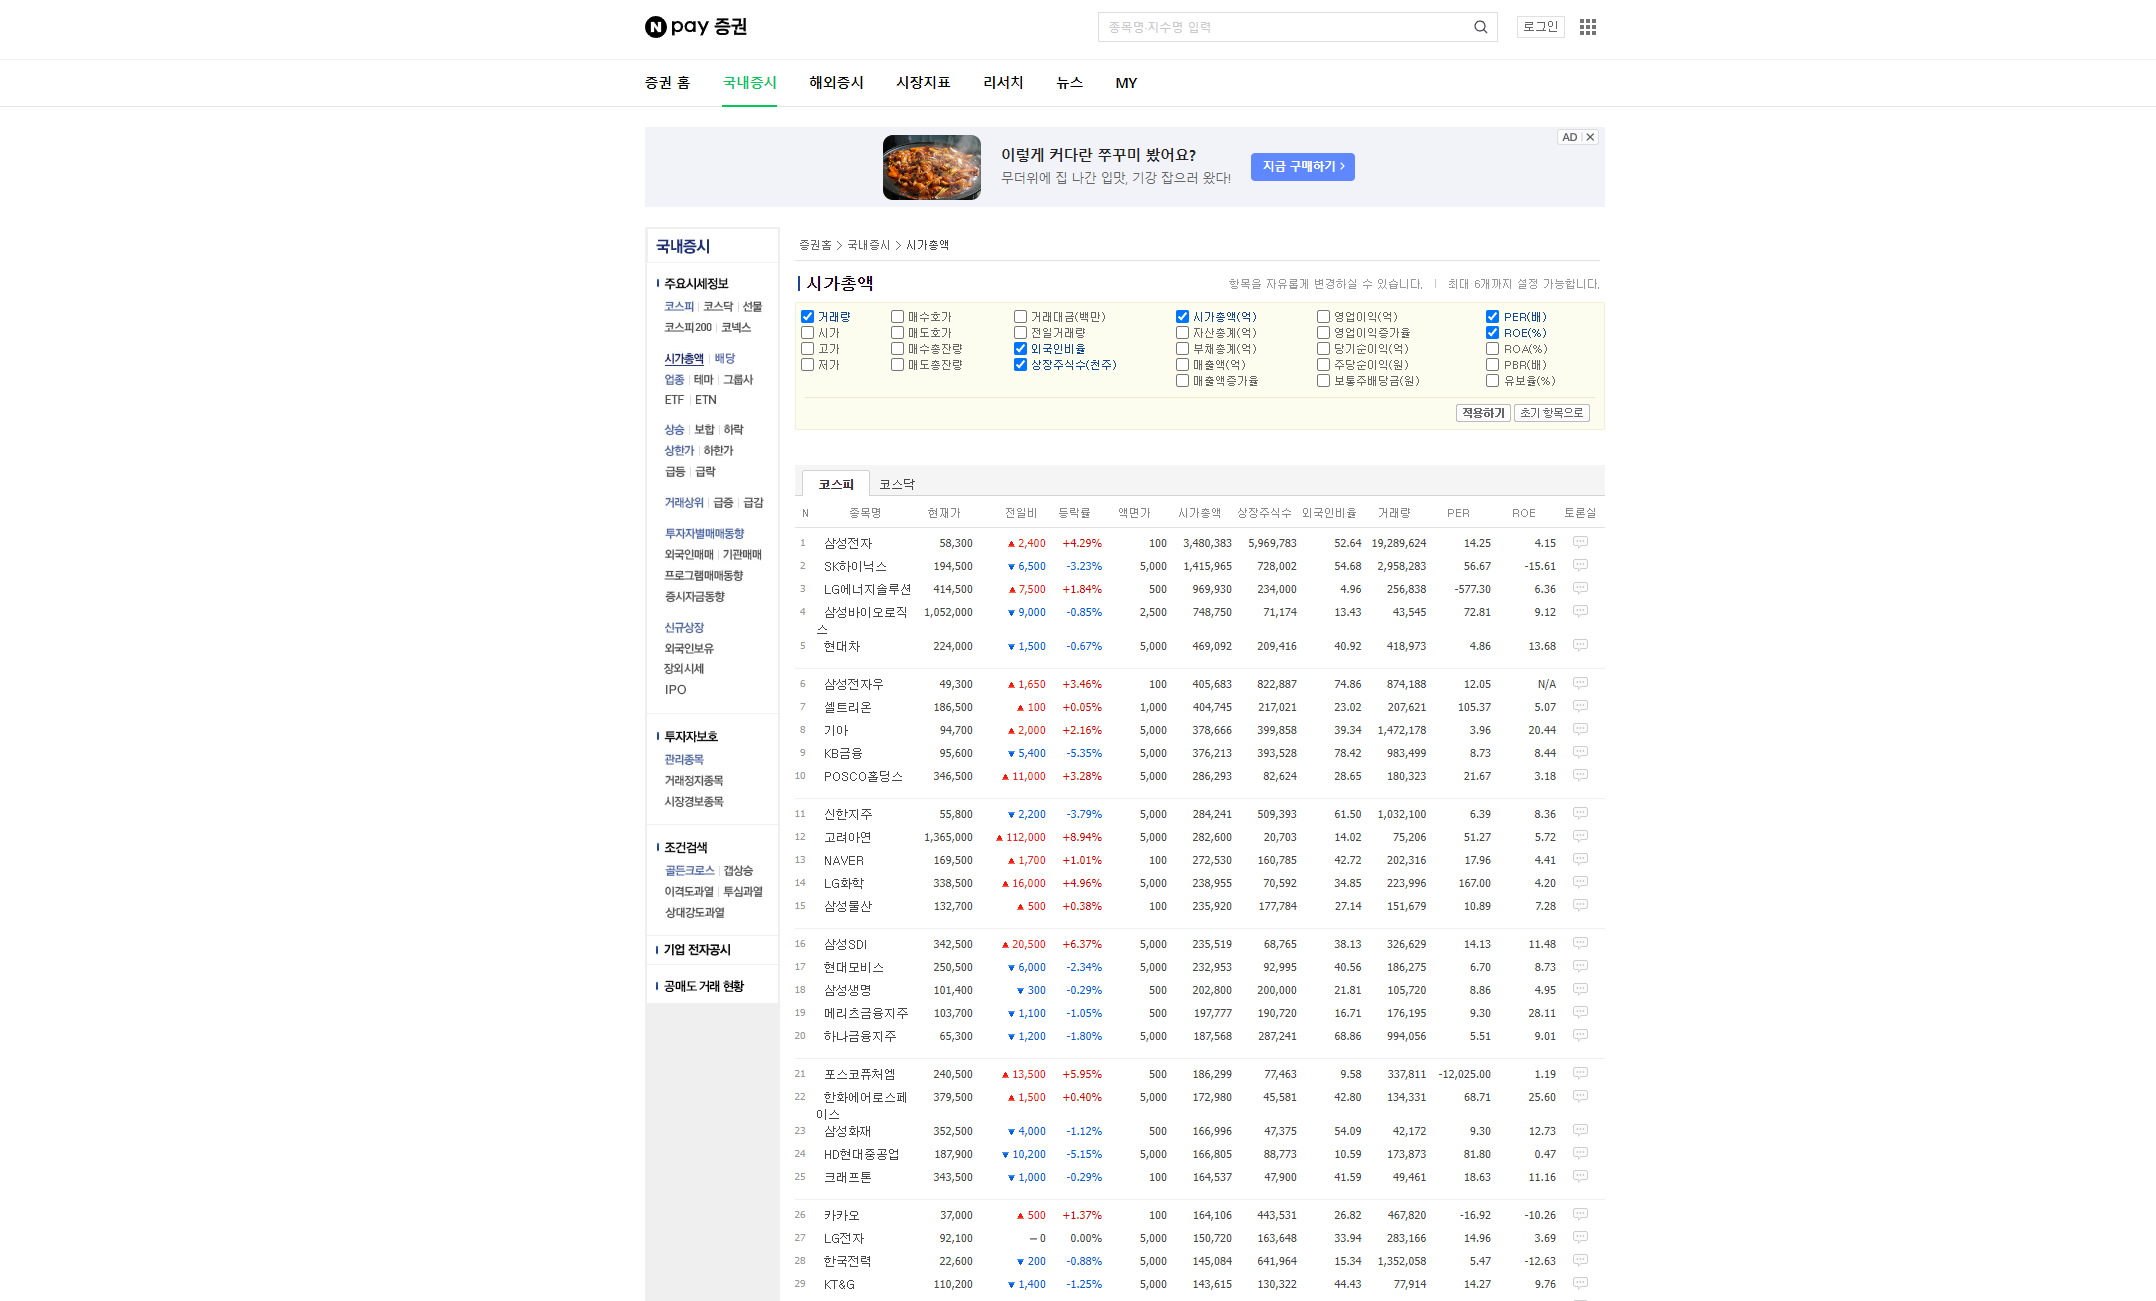The image size is (2156, 1301).
Task: Click the AD info icon
Action: (x=1569, y=137)
